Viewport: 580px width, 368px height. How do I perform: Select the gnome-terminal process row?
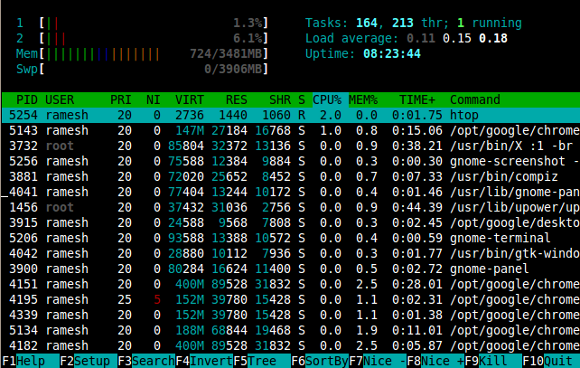click(x=291, y=238)
